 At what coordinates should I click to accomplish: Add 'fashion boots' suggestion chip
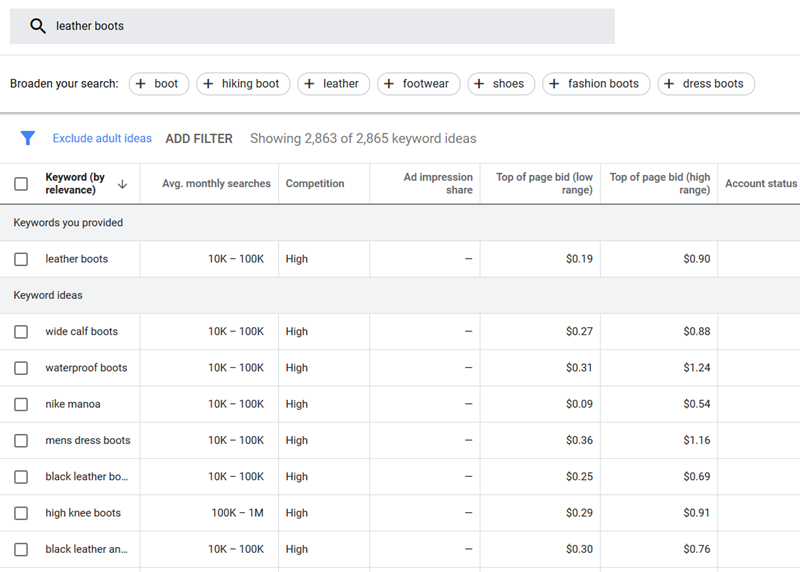pyautogui.click(x=596, y=84)
